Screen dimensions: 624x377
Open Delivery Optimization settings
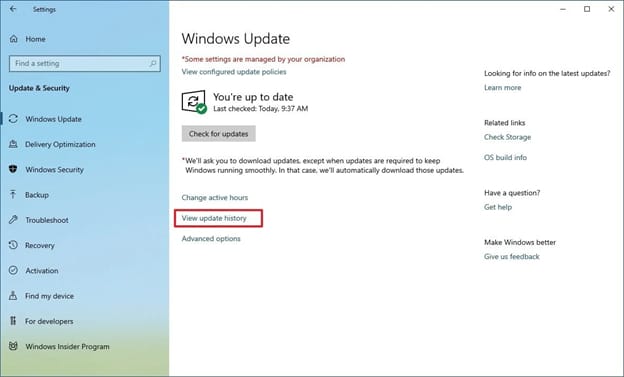click(60, 144)
